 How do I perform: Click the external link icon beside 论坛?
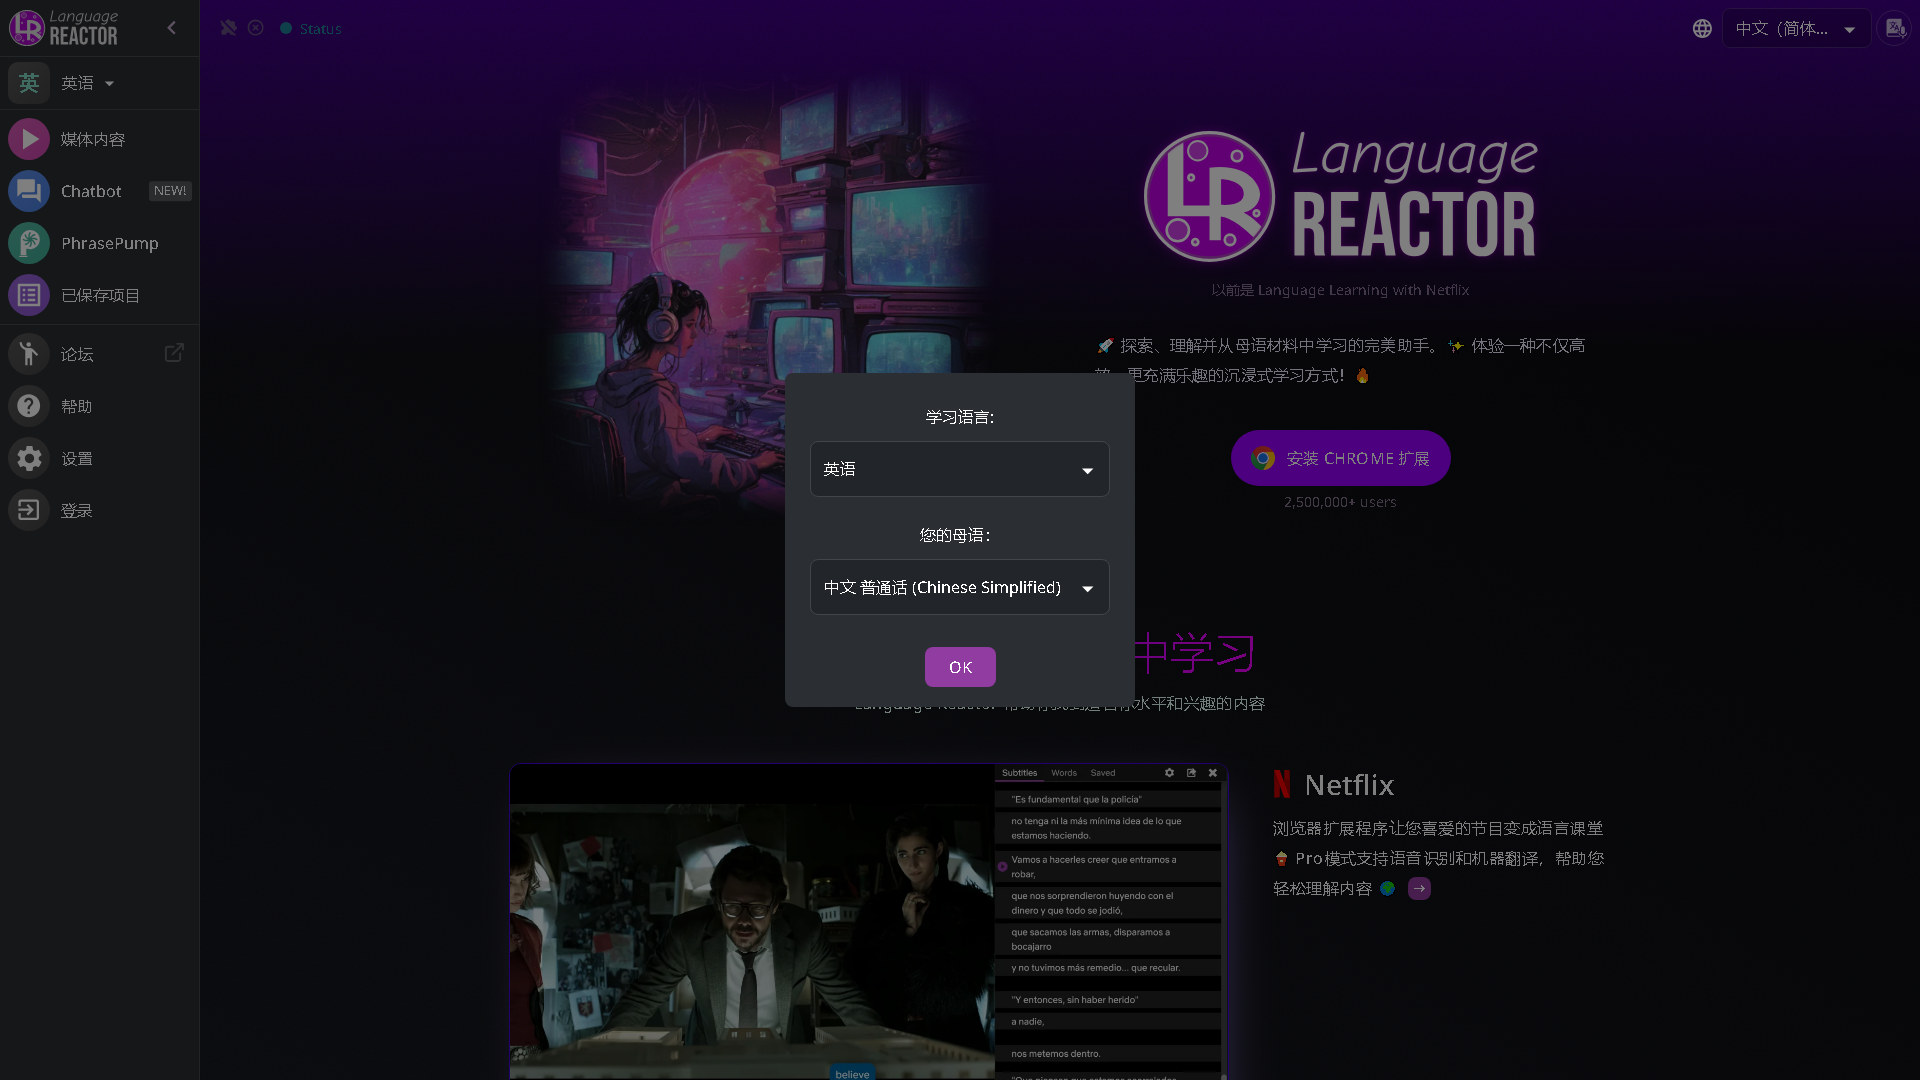pos(174,353)
